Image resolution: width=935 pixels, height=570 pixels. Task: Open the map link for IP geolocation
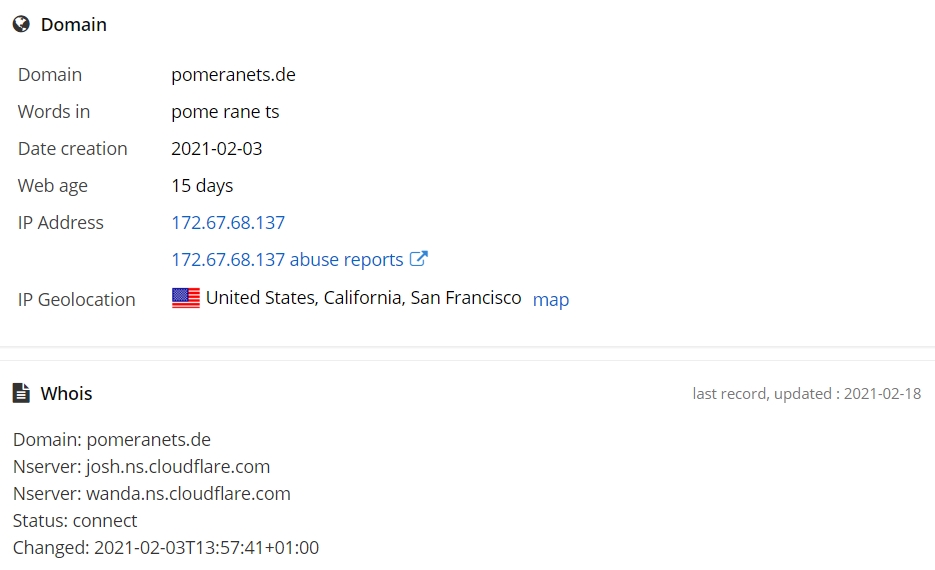(550, 299)
